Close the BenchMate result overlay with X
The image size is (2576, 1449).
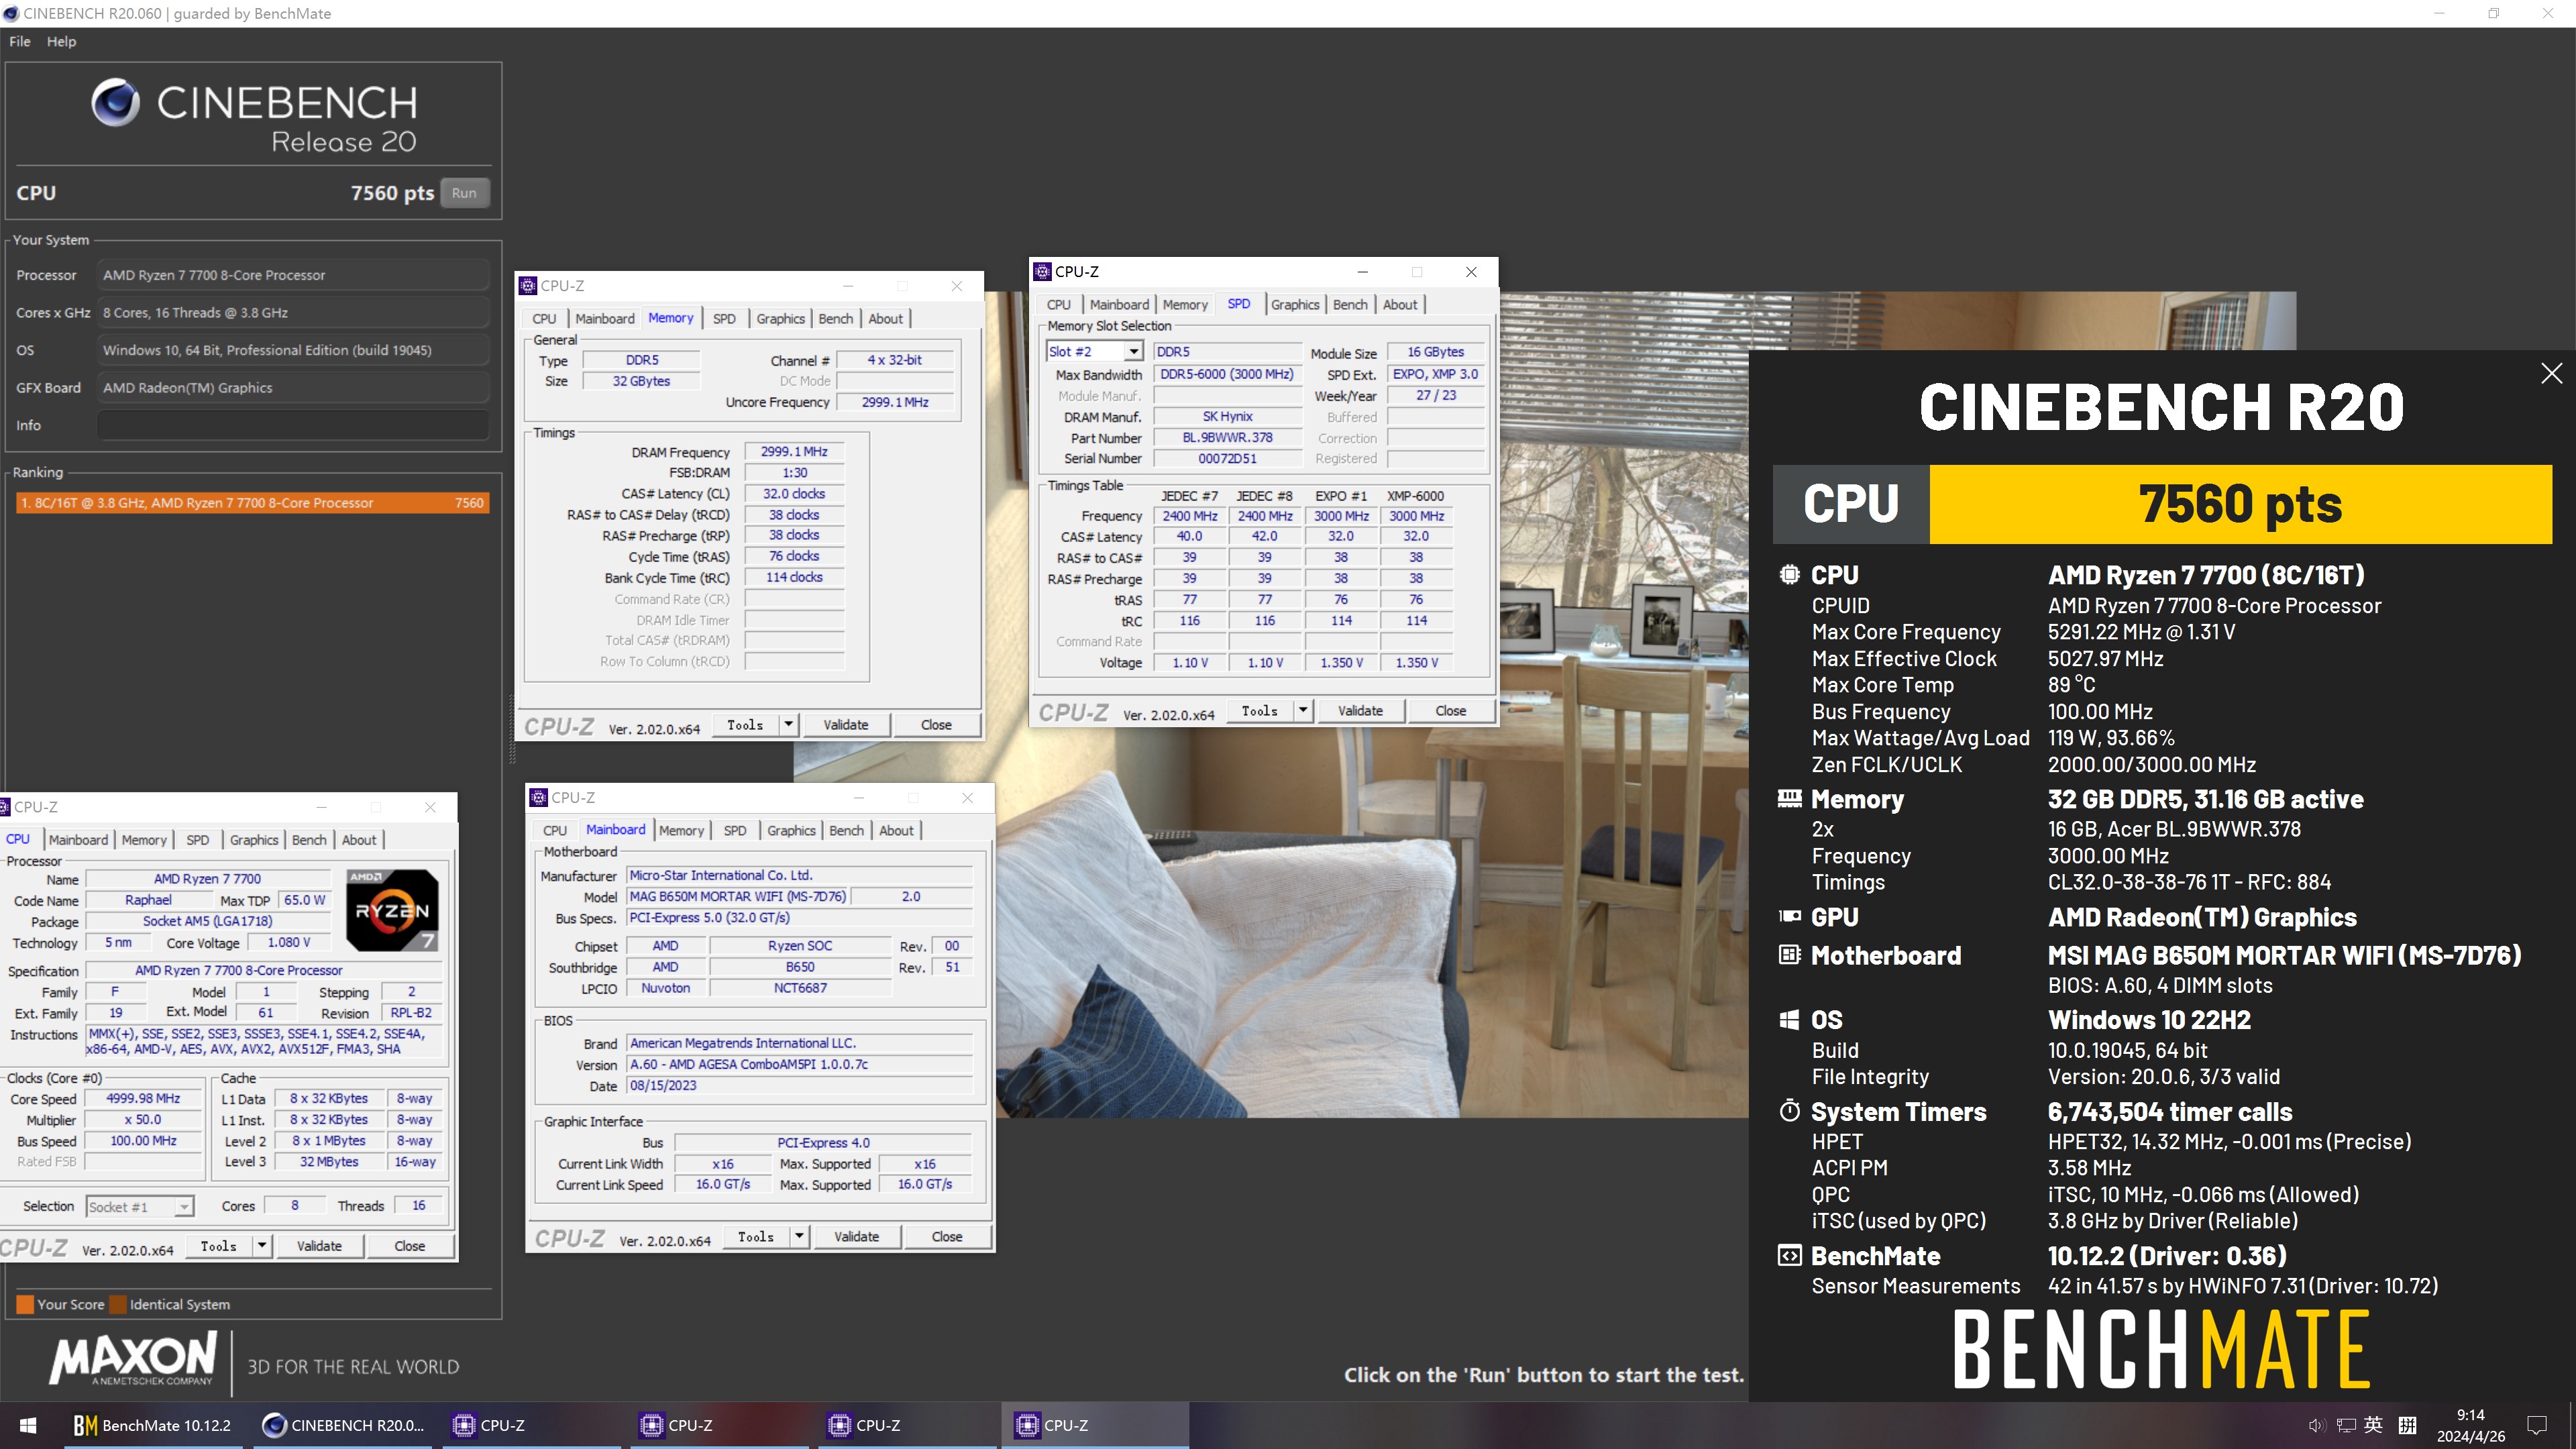tap(2551, 373)
